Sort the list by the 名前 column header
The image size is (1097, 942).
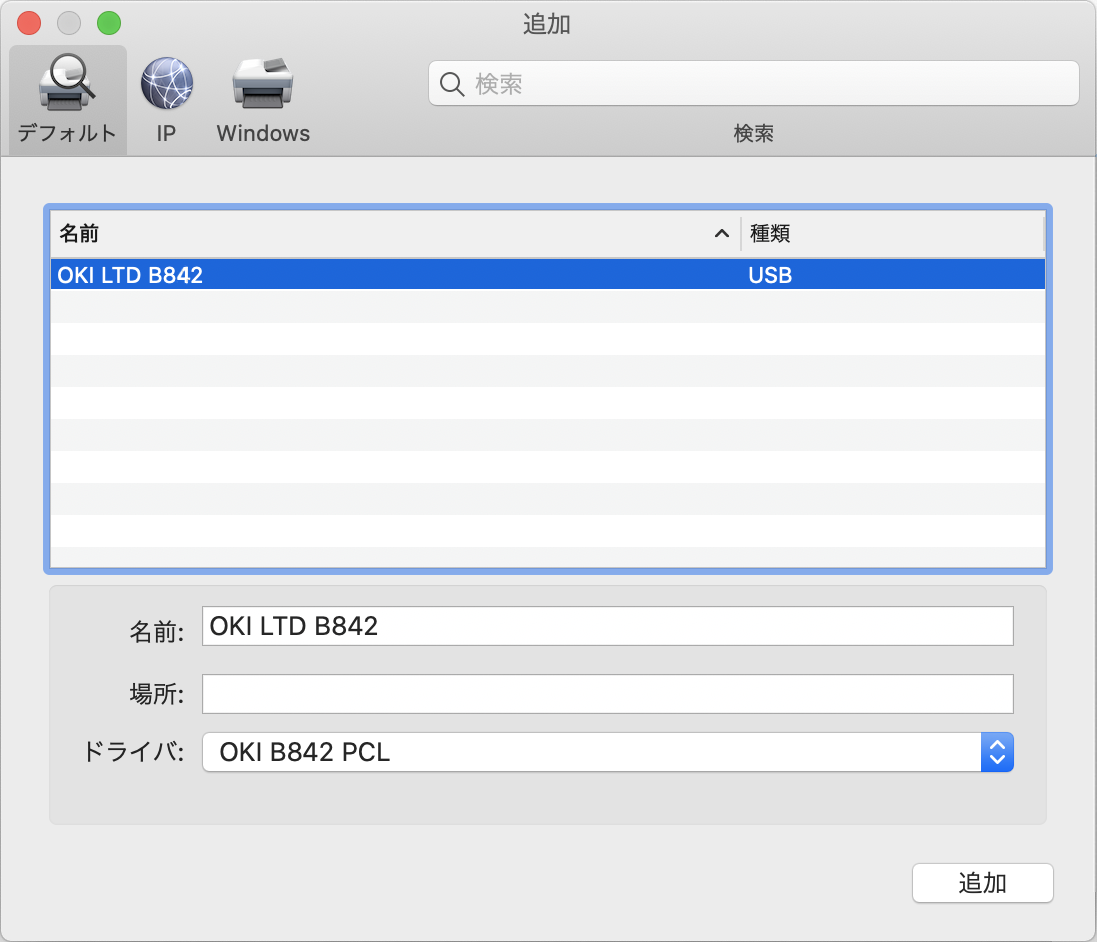[380, 234]
